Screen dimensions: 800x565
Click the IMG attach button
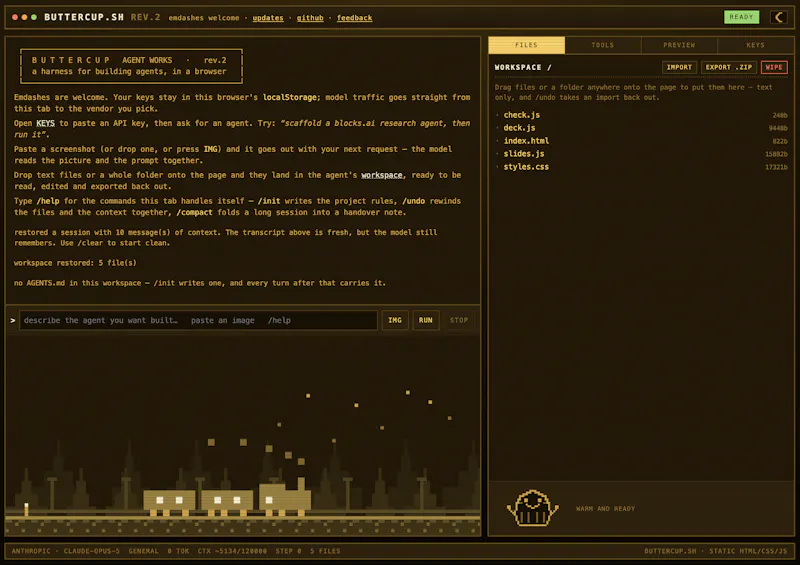tap(395, 320)
